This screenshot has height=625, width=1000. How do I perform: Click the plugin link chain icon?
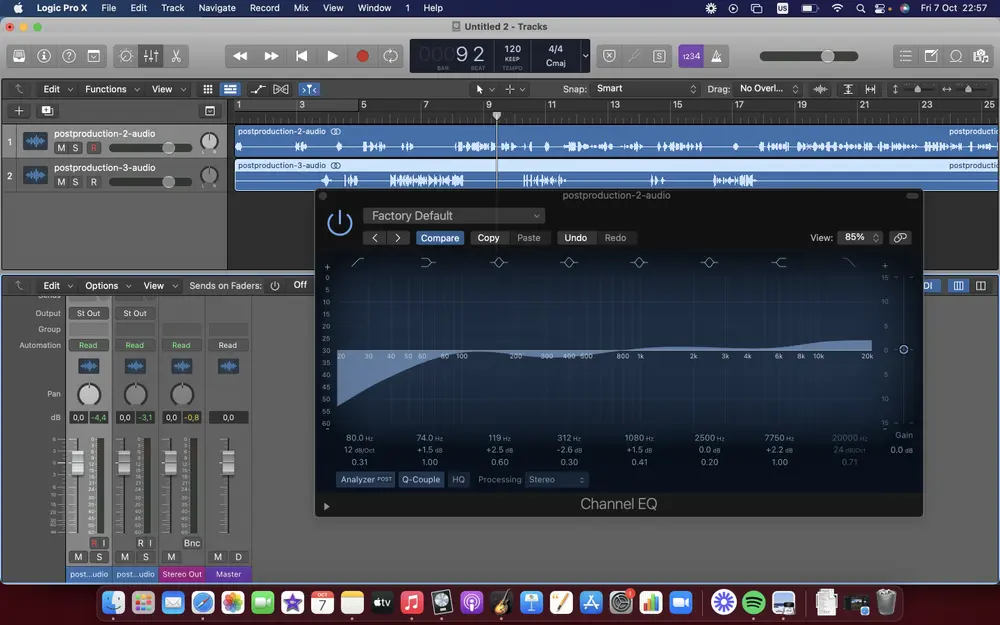[x=900, y=238]
